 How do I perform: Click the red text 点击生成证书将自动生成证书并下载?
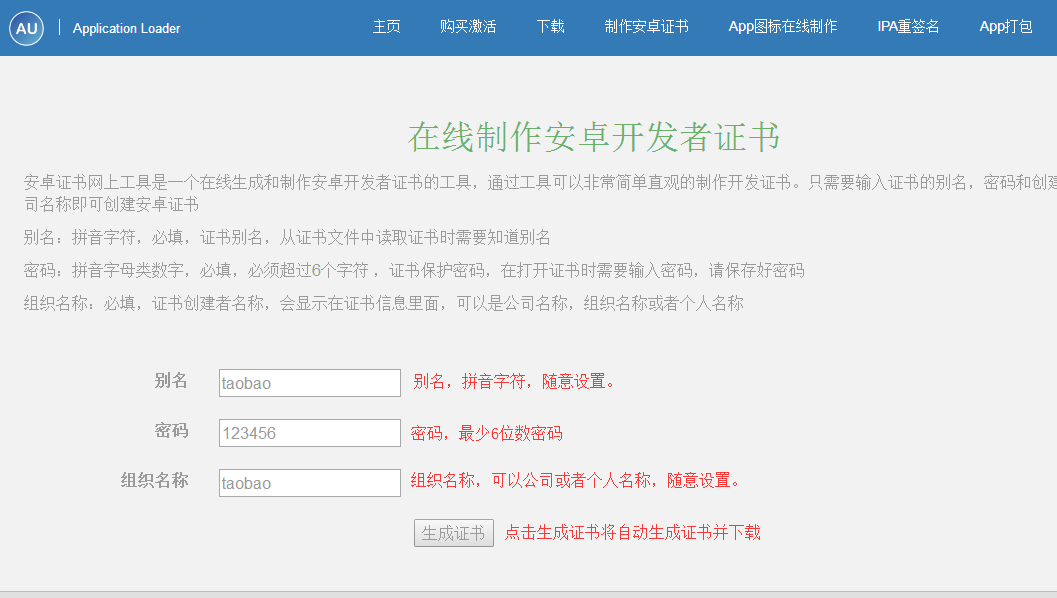632,533
